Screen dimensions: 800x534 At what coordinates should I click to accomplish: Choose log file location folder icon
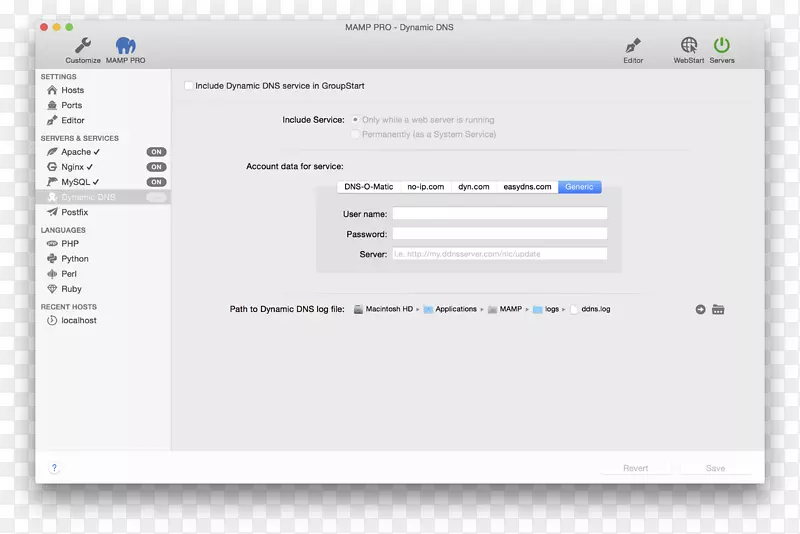[x=718, y=310]
